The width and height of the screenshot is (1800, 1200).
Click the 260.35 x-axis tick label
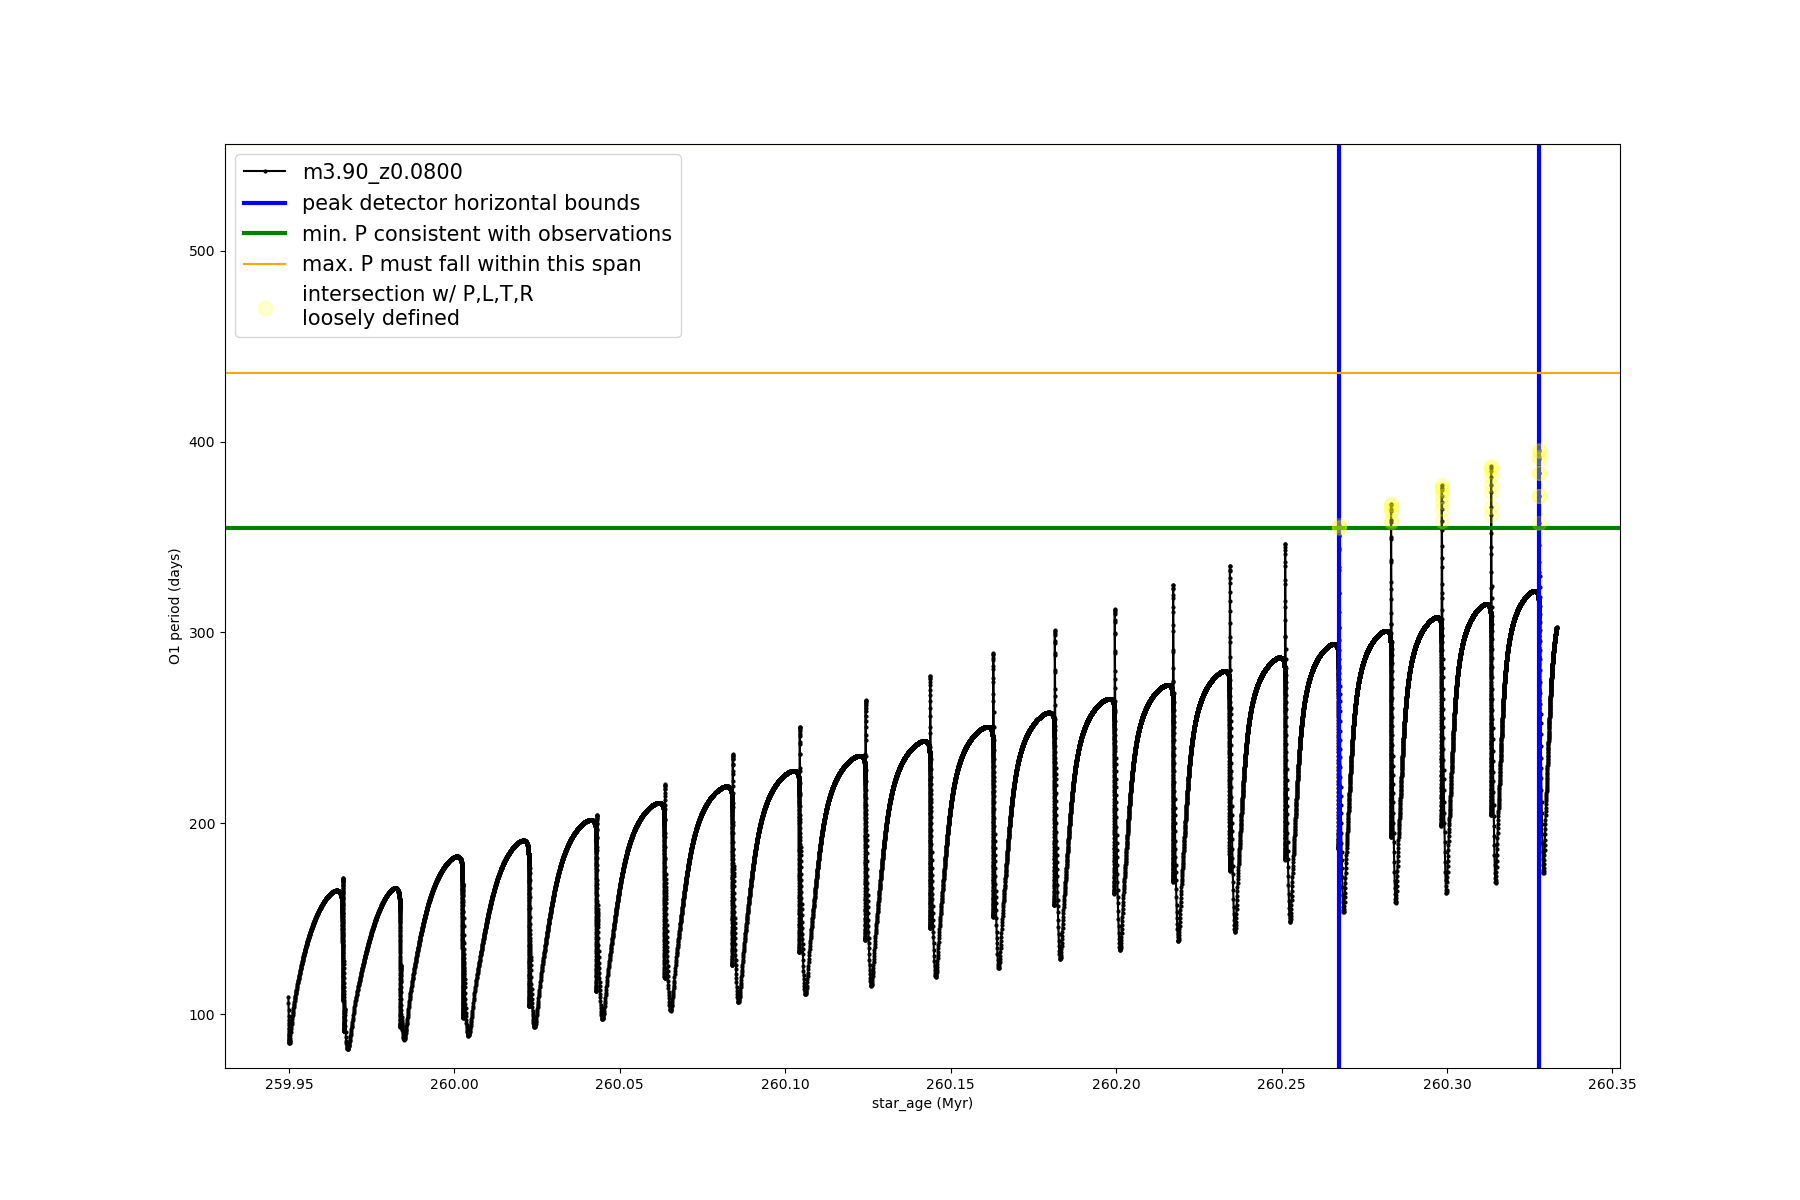tap(1611, 1084)
